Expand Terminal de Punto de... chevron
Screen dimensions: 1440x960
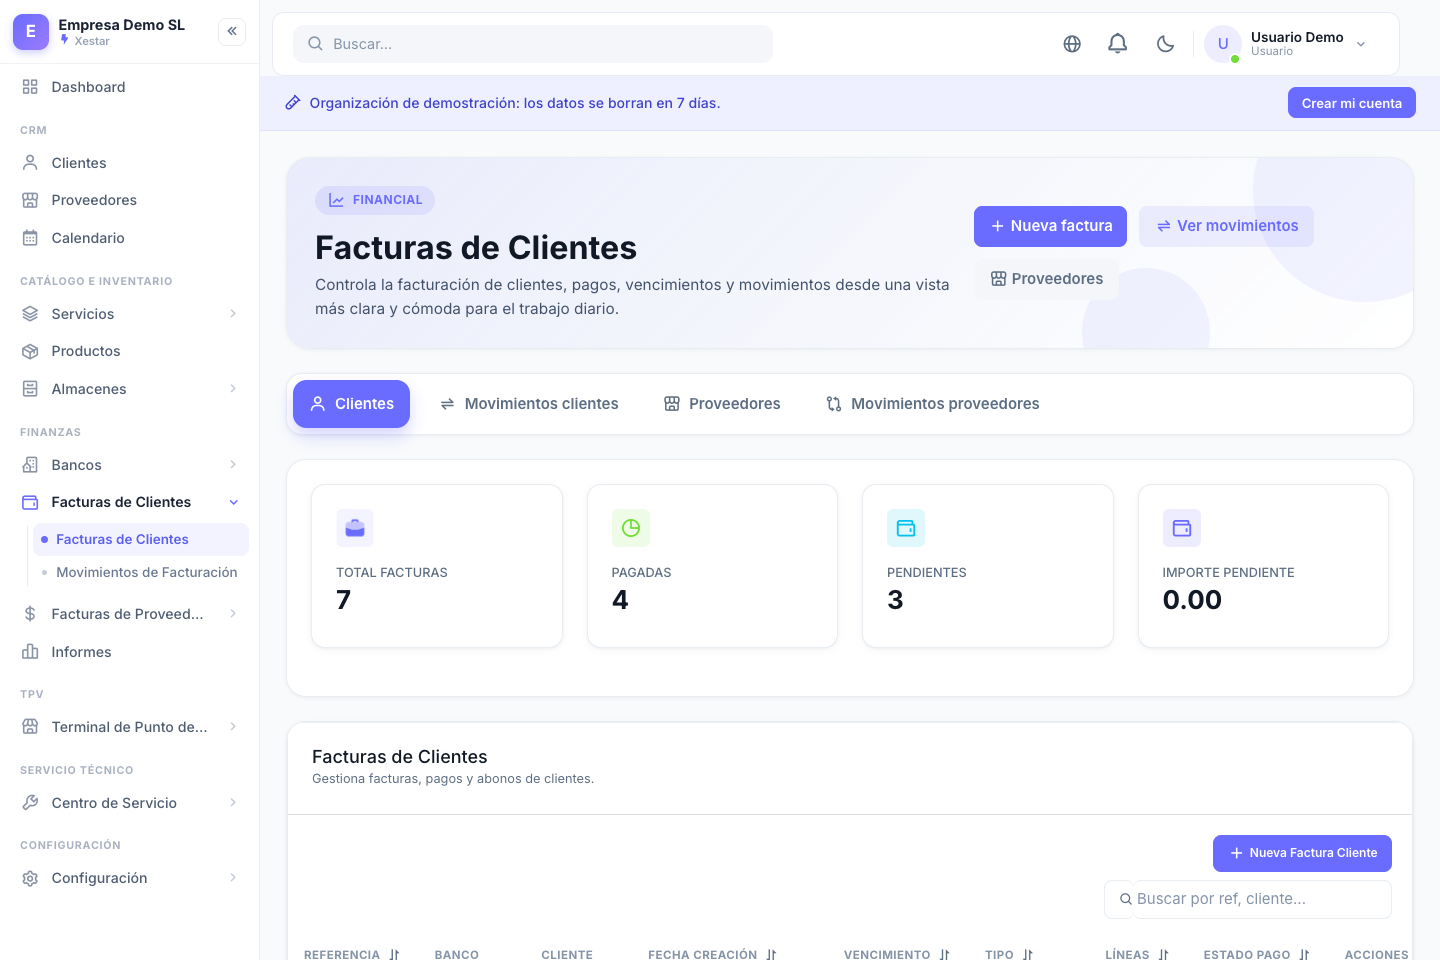pos(233,727)
